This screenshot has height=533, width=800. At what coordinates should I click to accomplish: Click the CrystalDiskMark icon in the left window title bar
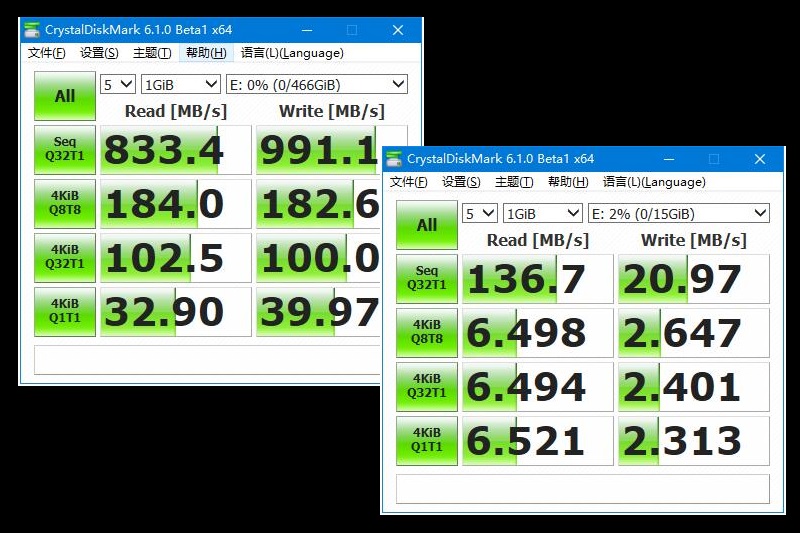tap(32, 30)
